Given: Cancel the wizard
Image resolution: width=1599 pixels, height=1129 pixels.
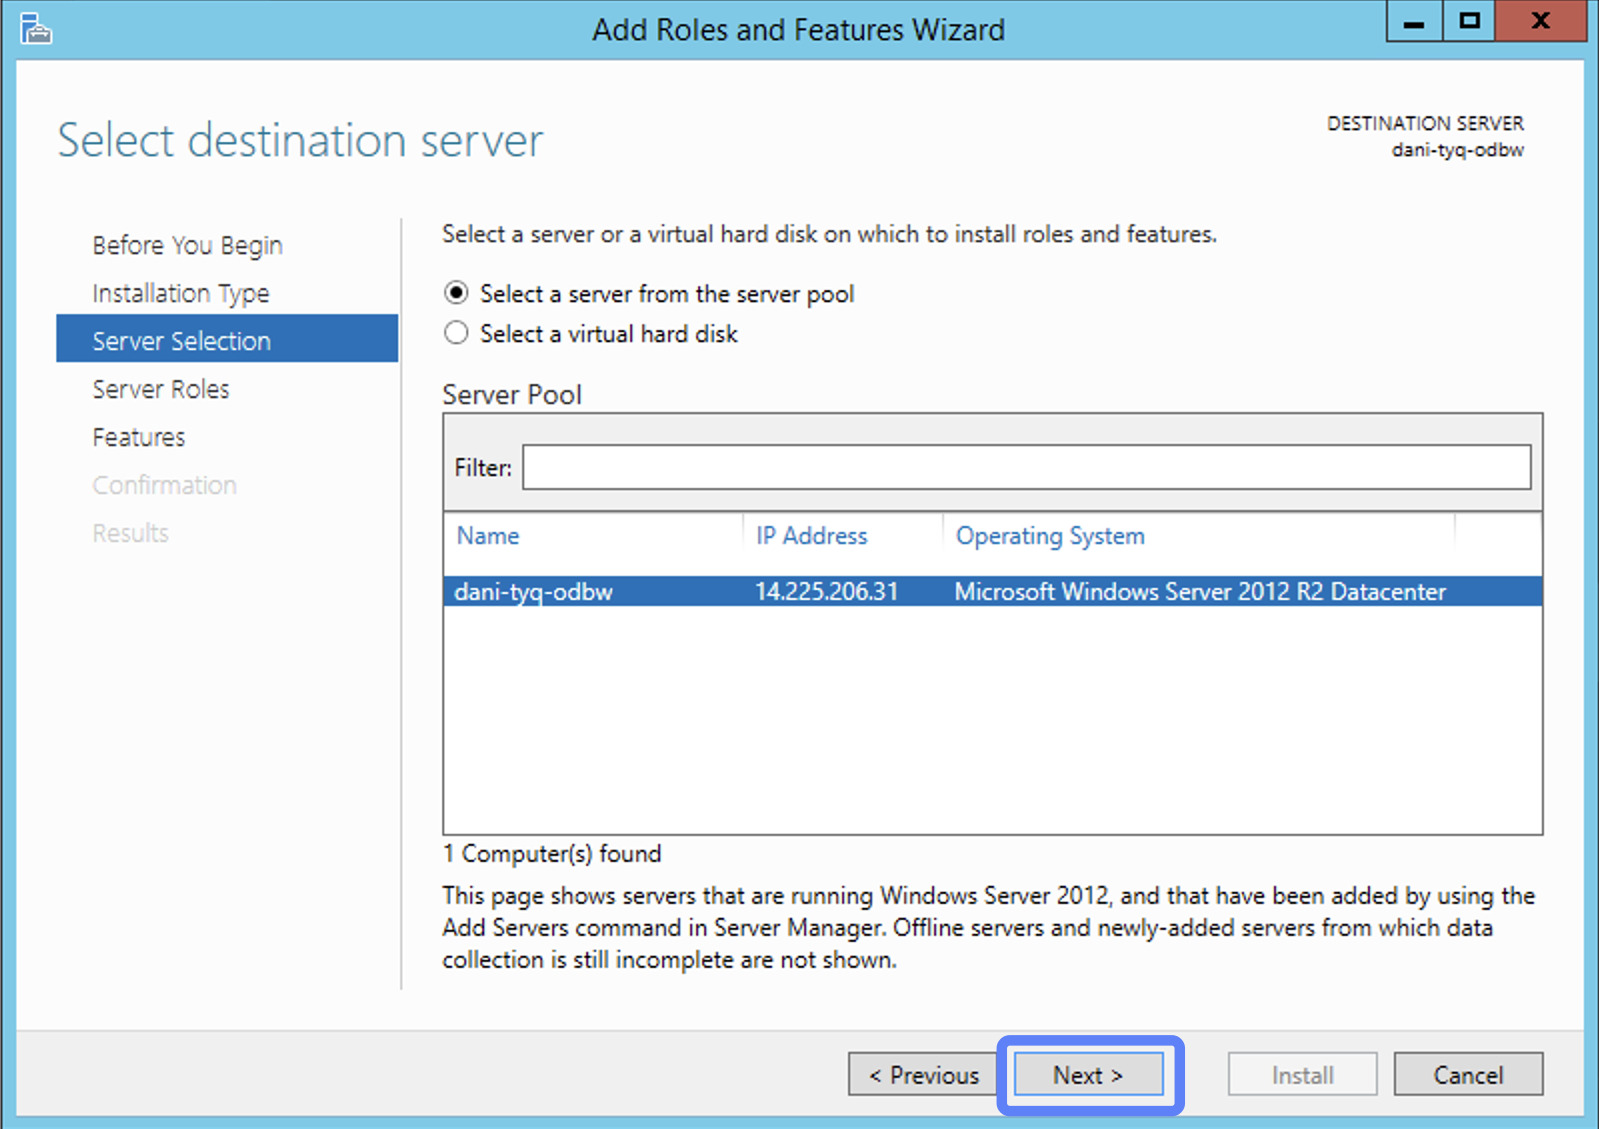Looking at the screenshot, I should point(1467,1075).
